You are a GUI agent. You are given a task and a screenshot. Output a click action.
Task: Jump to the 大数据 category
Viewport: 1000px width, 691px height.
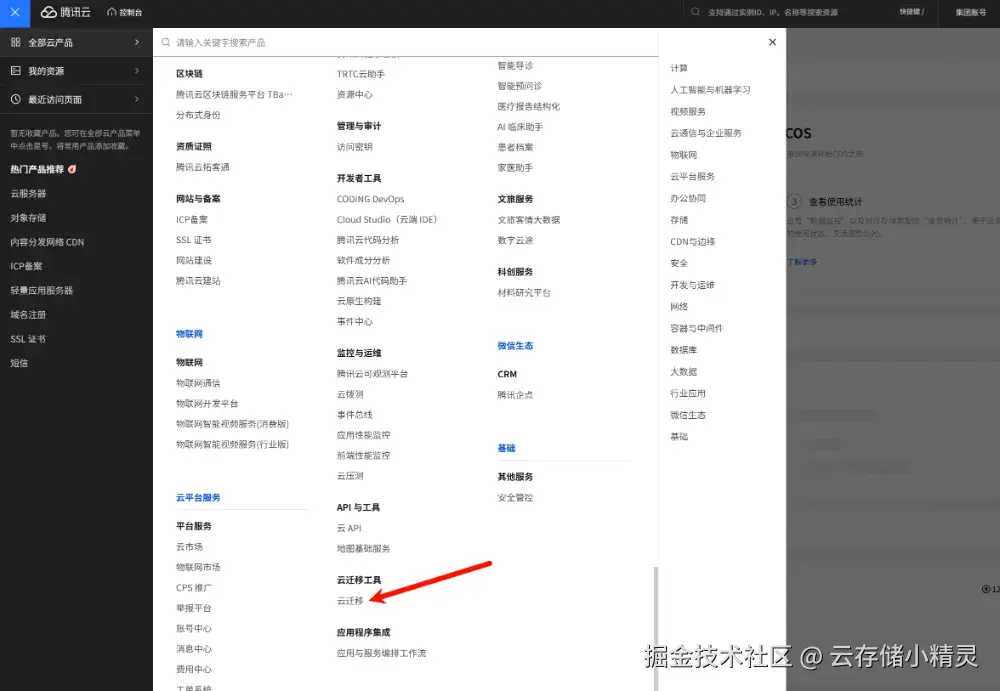[x=684, y=372]
